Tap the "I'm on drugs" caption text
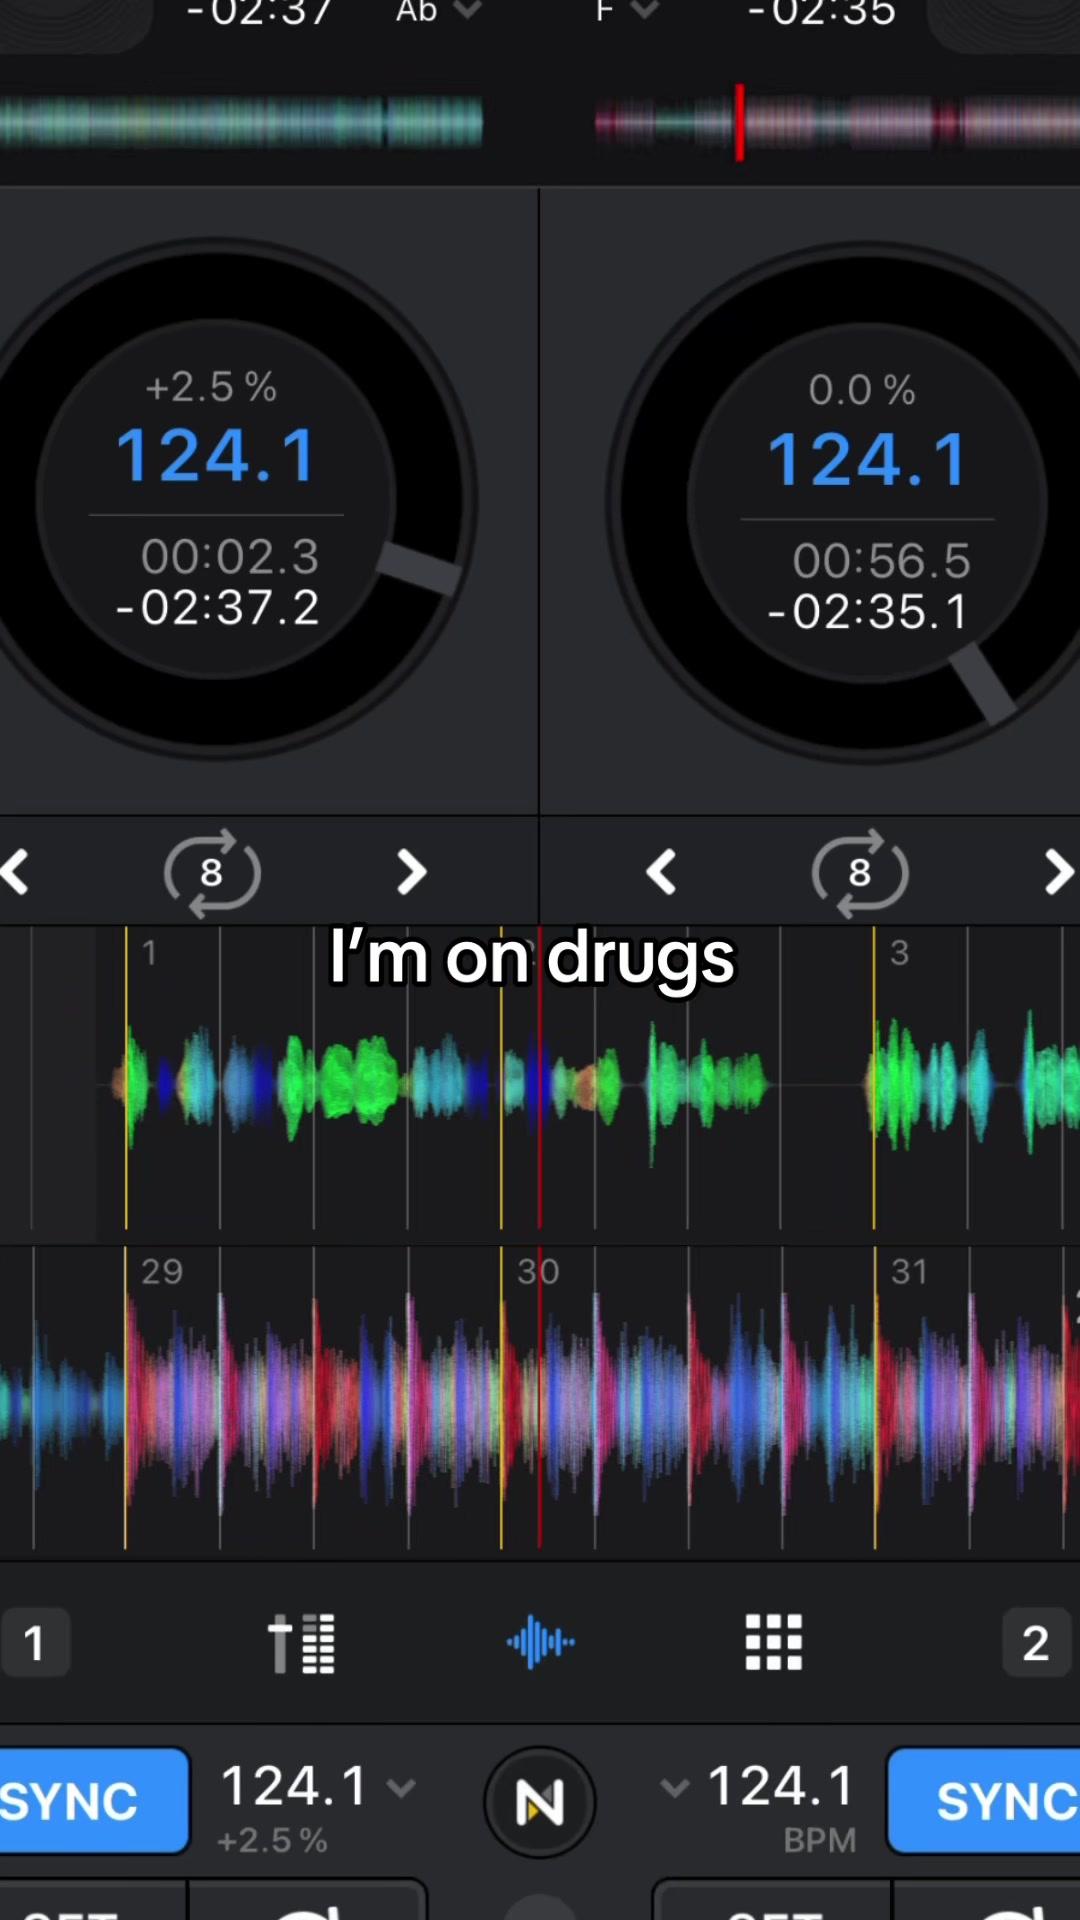 pos(533,958)
